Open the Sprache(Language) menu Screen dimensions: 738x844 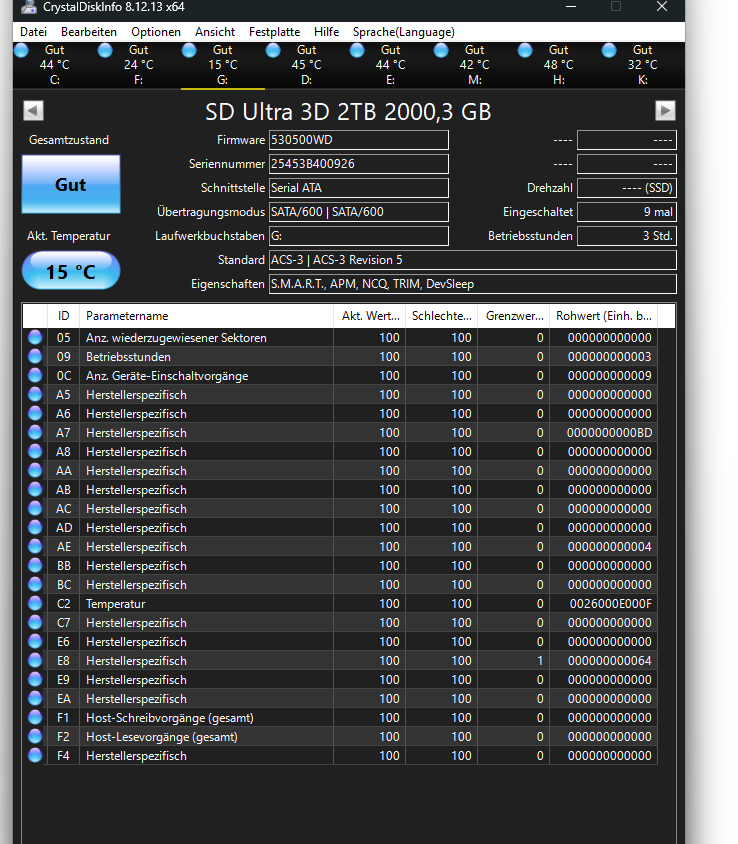click(x=404, y=32)
